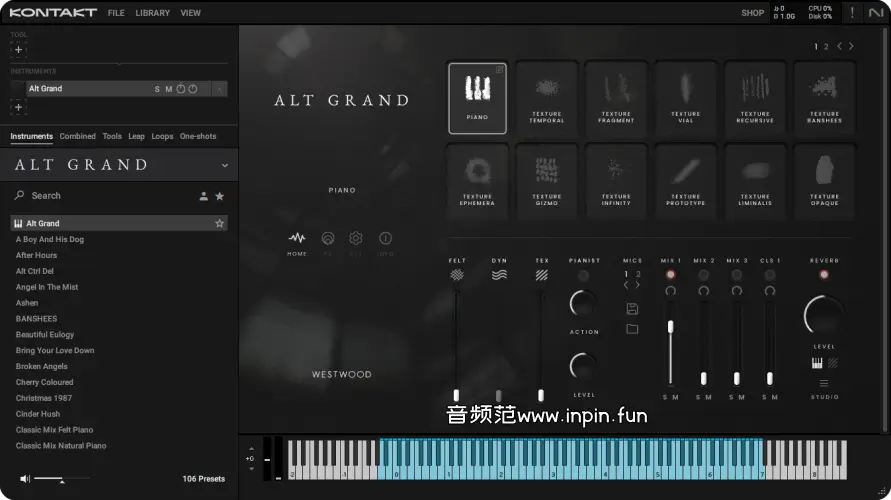Choose the Texture Fragment tile
Viewport: 891px width, 500px height.
pyautogui.click(x=616, y=98)
